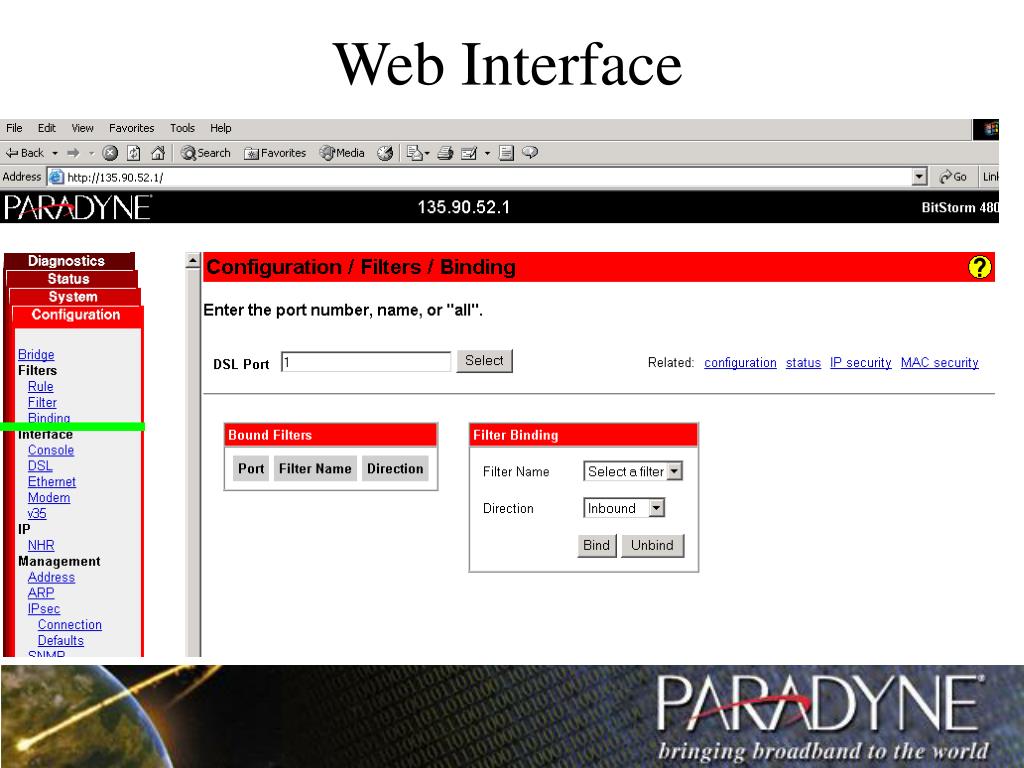The image size is (1024, 768).
Task: Open the Connection link under IPsec
Action: click(70, 624)
